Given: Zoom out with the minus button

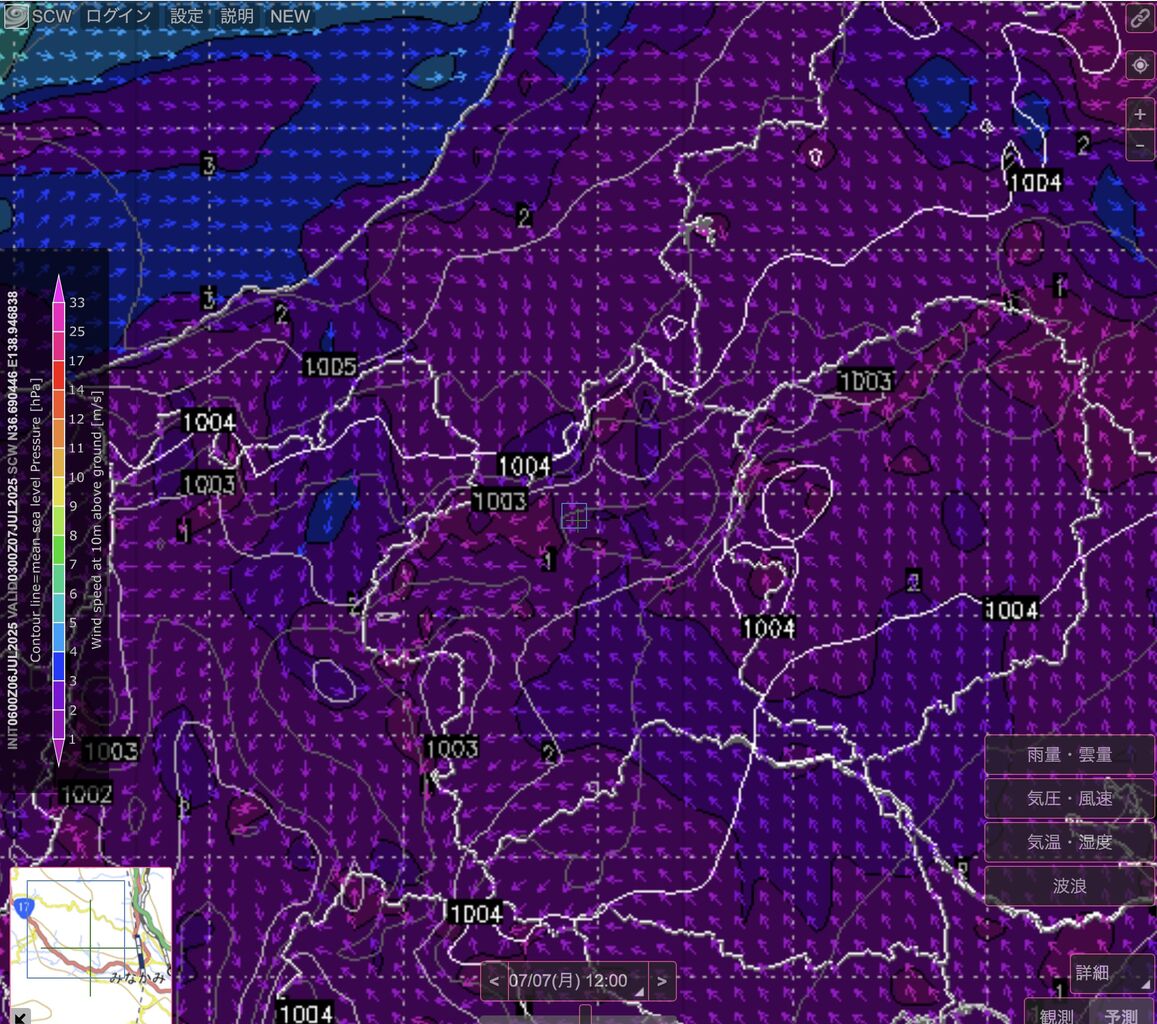Looking at the screenshot, I should pos(1140,145).
